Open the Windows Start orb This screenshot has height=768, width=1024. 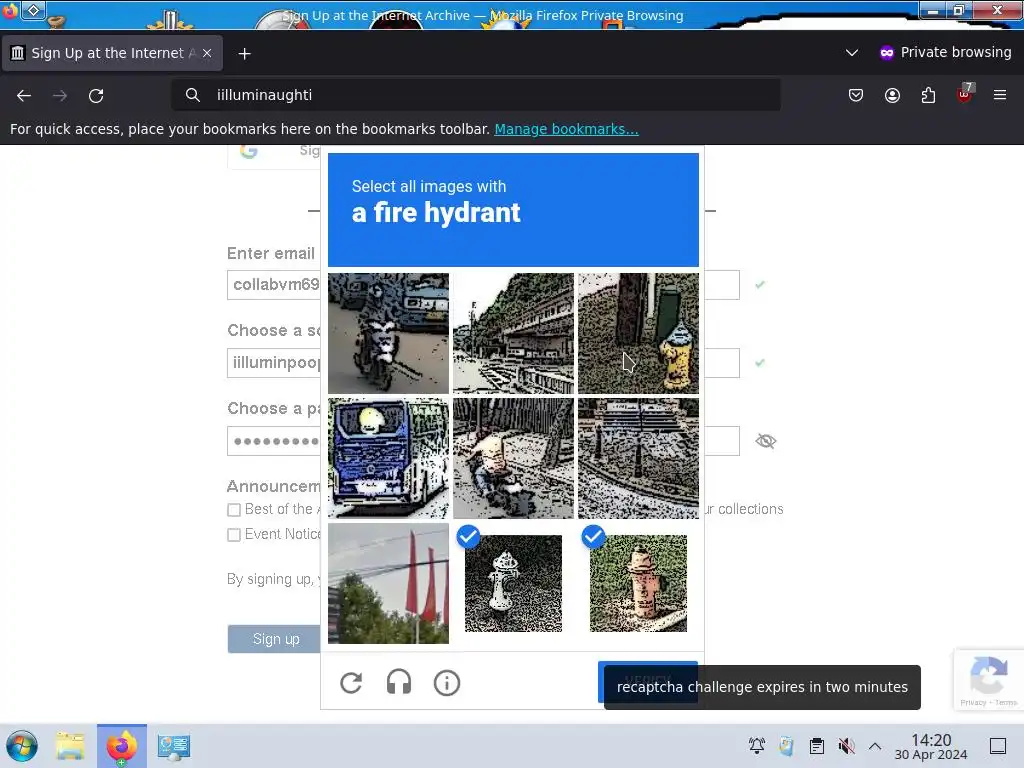pos(22,746)
